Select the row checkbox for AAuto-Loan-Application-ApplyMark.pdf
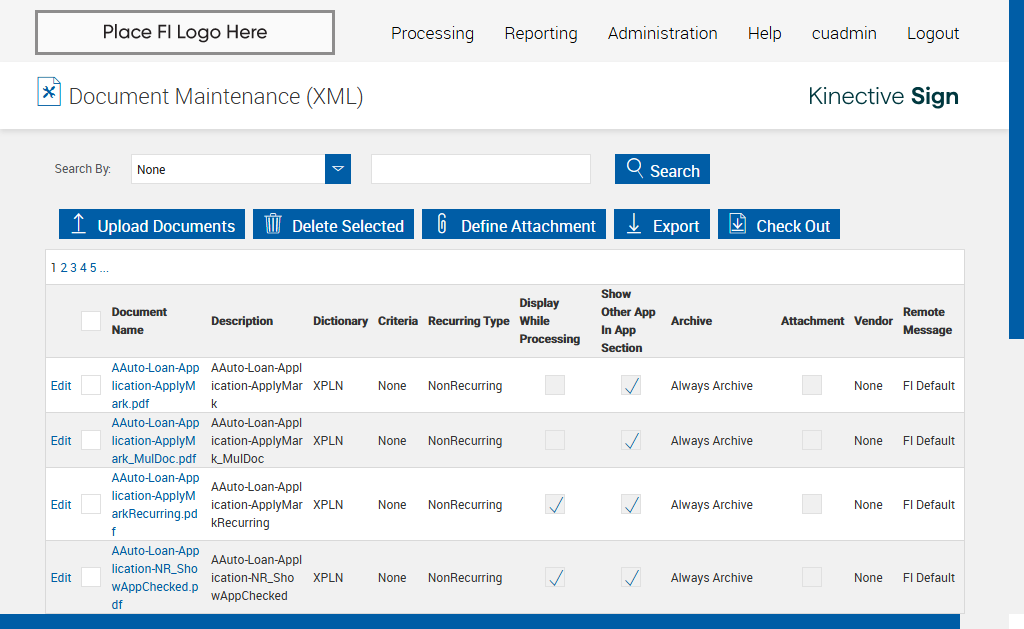This screenshot has width=1024, height=629. coord(91,386)
